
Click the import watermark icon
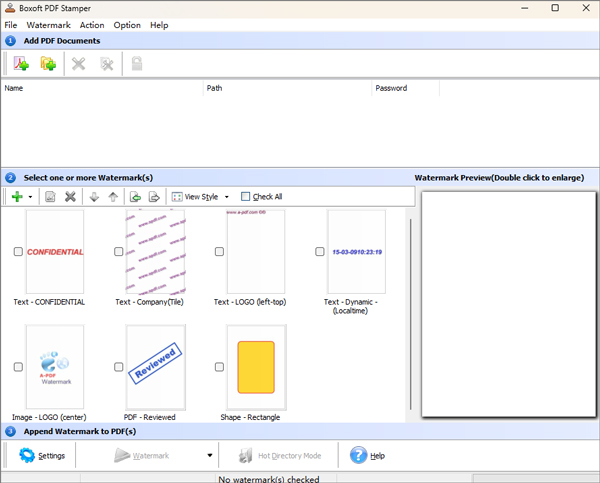tap(136, 197)
